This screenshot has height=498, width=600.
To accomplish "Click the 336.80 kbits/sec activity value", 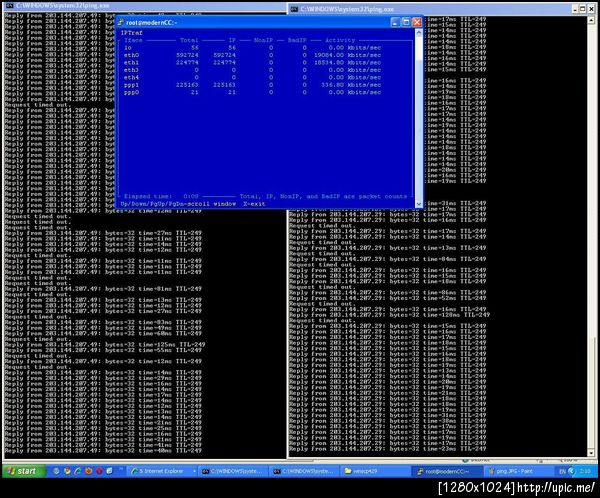I will [351, 85].
